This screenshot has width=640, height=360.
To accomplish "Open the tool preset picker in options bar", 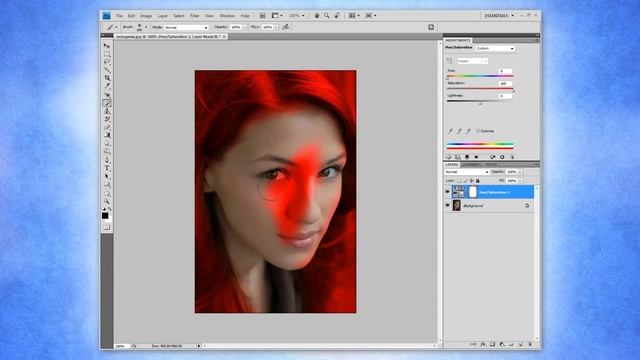I will 111,27.
